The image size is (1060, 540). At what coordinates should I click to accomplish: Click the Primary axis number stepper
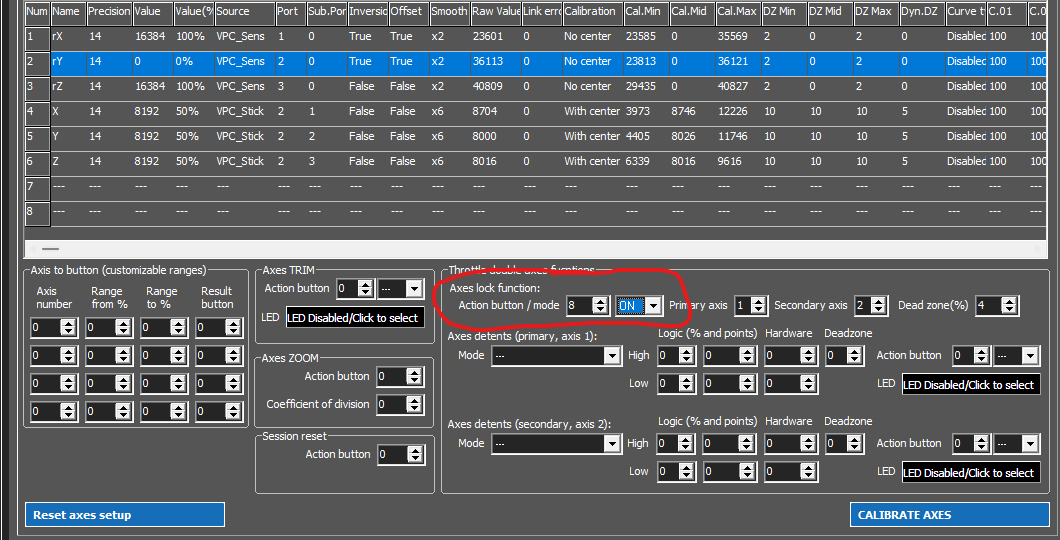pyautogui.click(x=750, y=305)
